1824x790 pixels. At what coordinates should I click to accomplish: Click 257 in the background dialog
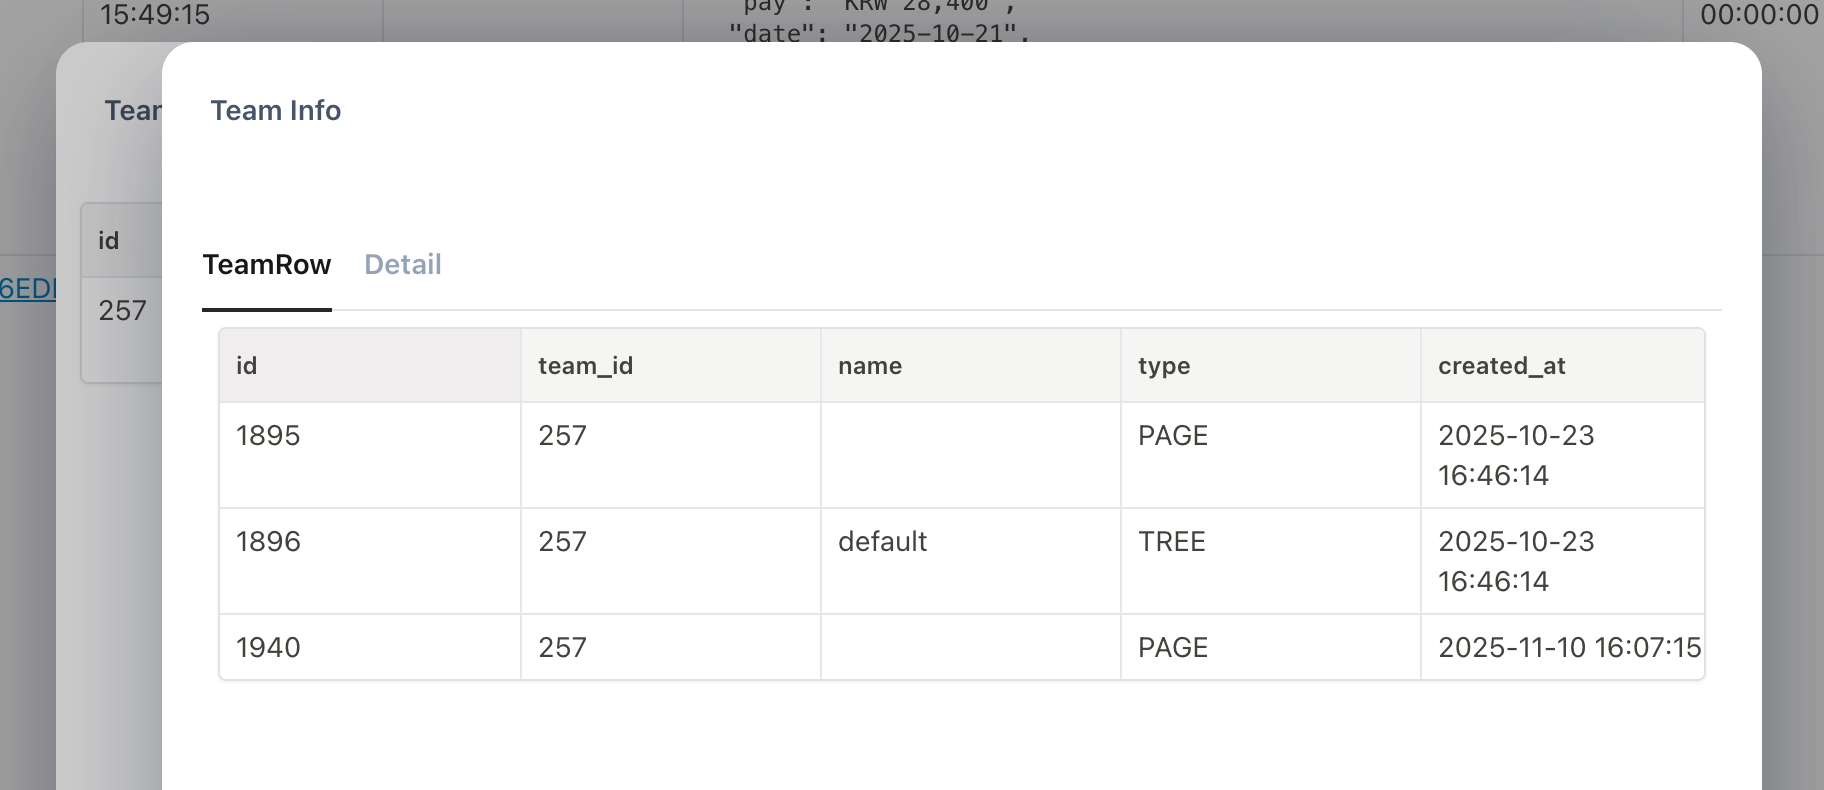tap(122, 311)
